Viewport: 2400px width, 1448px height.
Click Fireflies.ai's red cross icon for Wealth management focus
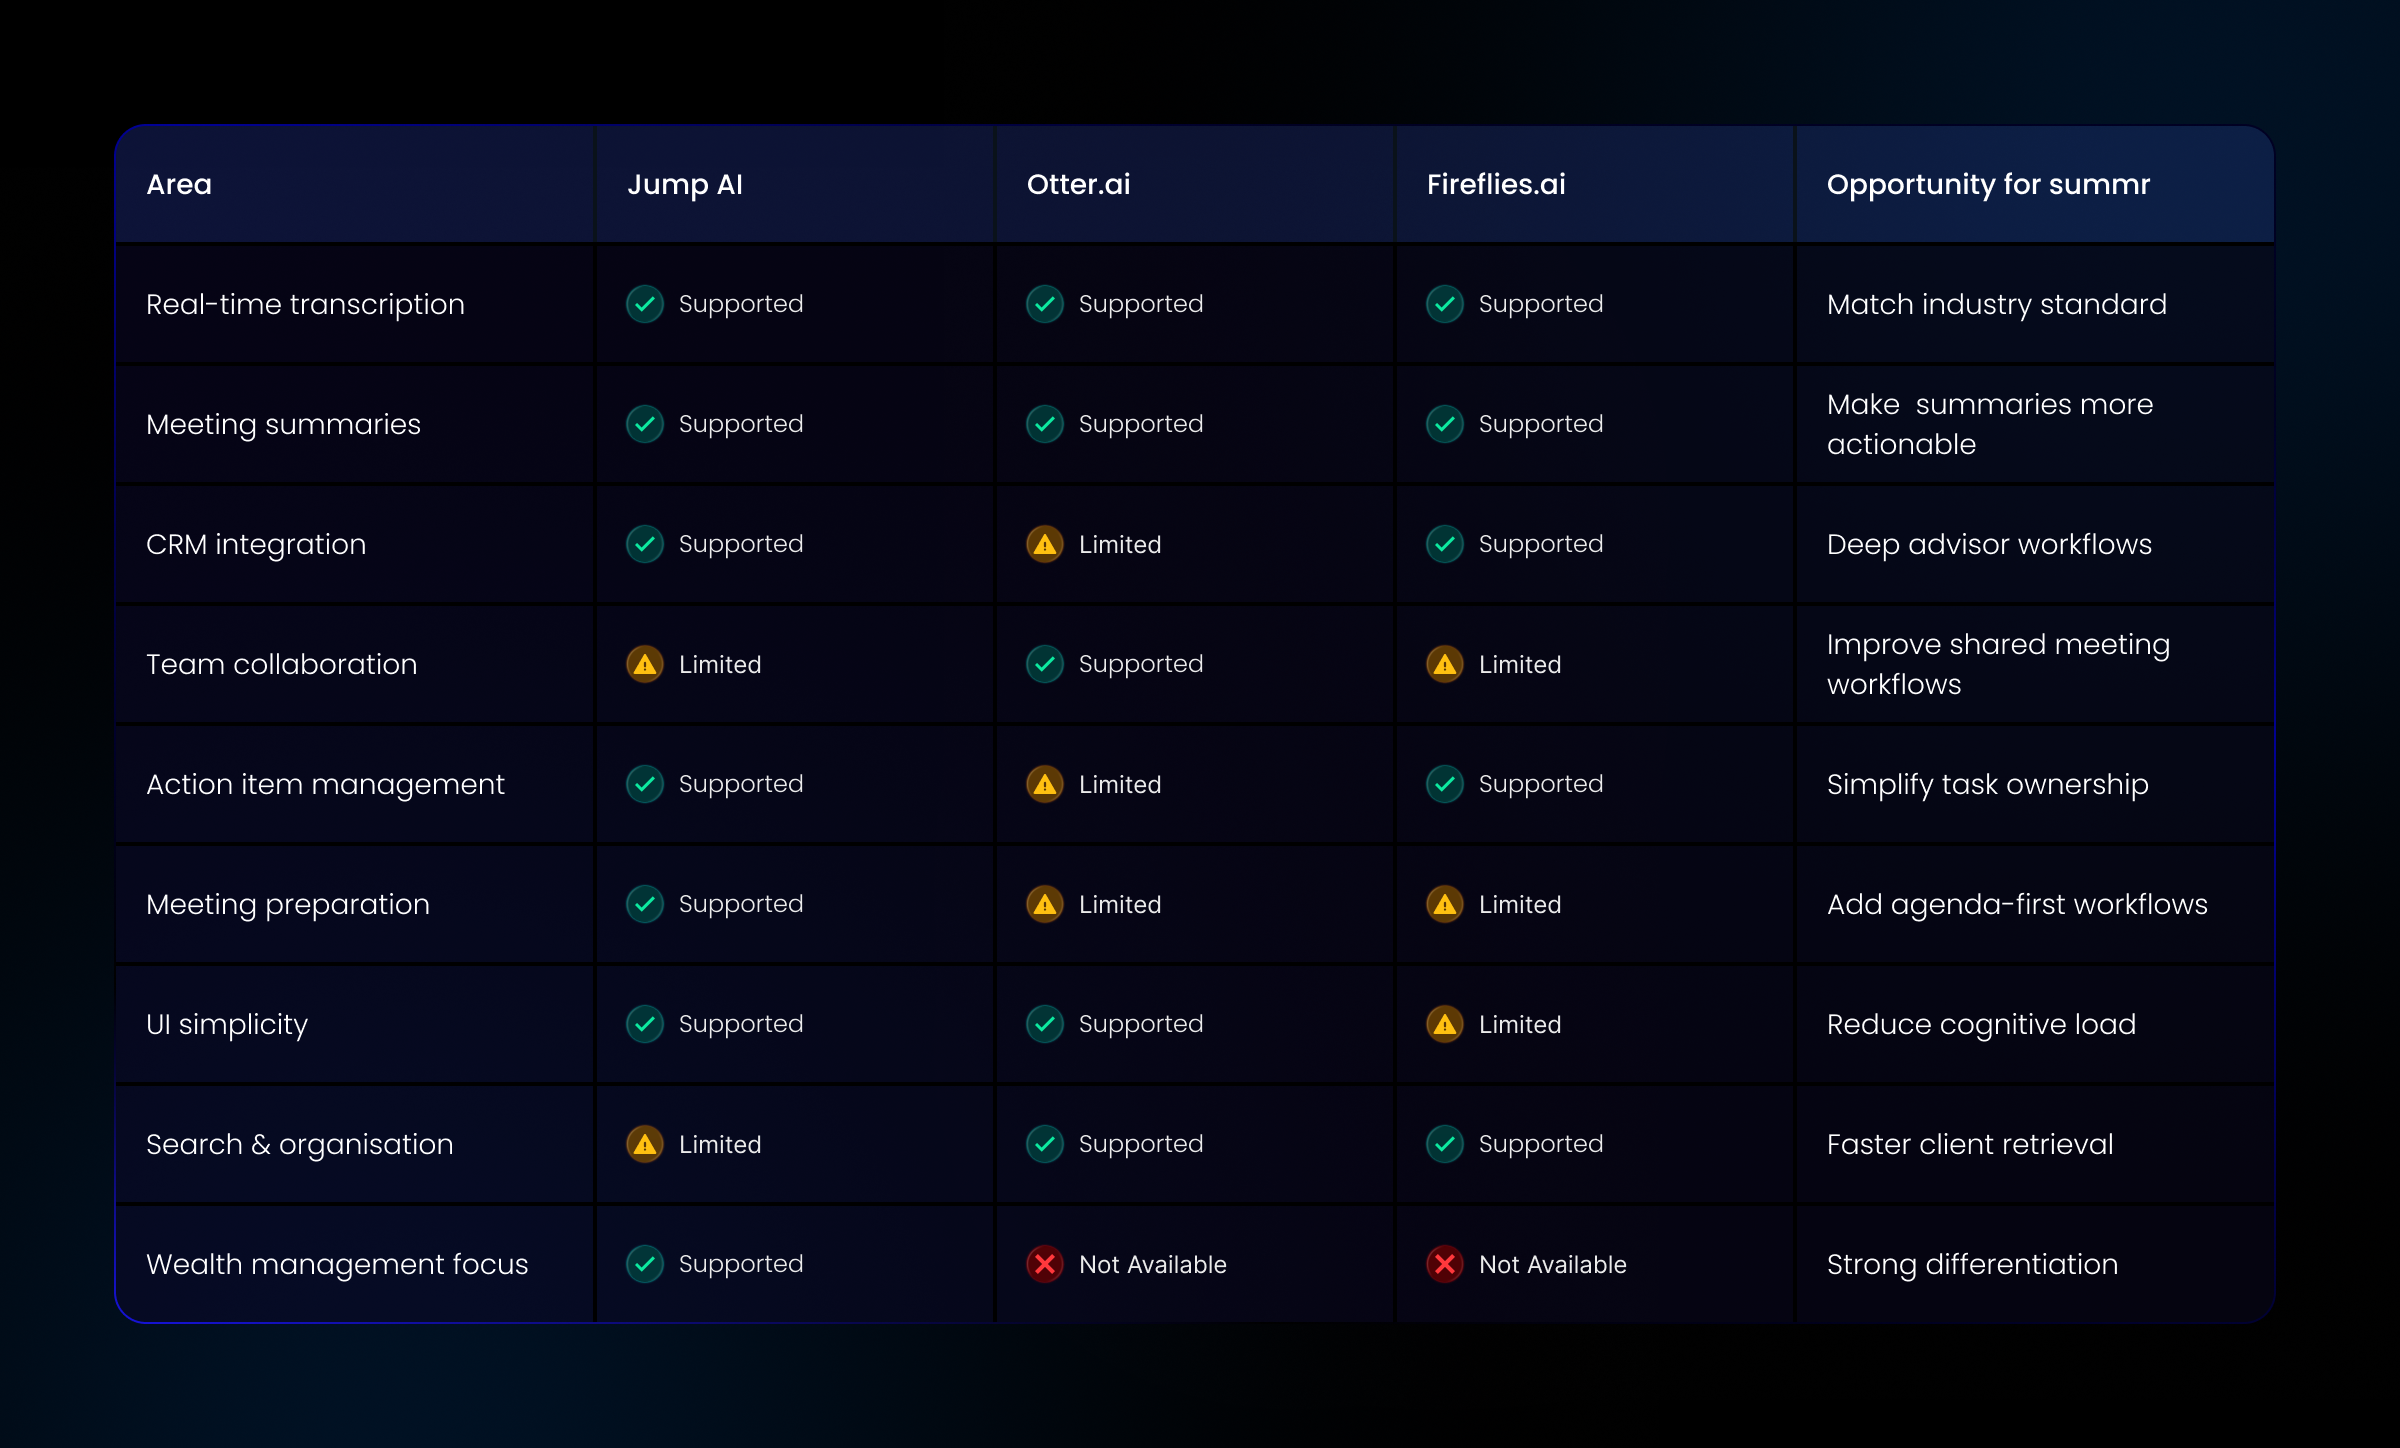point(1445,1264)
